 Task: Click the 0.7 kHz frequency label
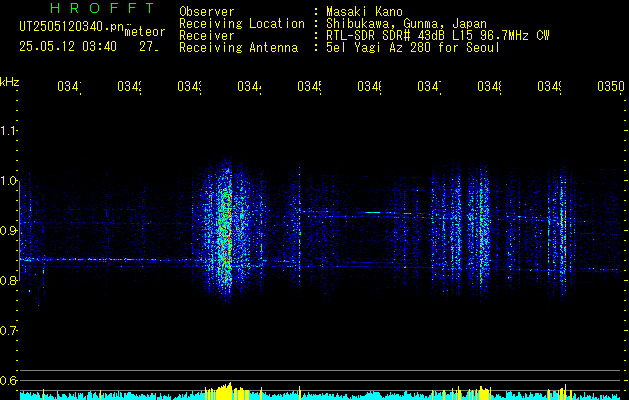pyautogui.click(x=8, y=331)
